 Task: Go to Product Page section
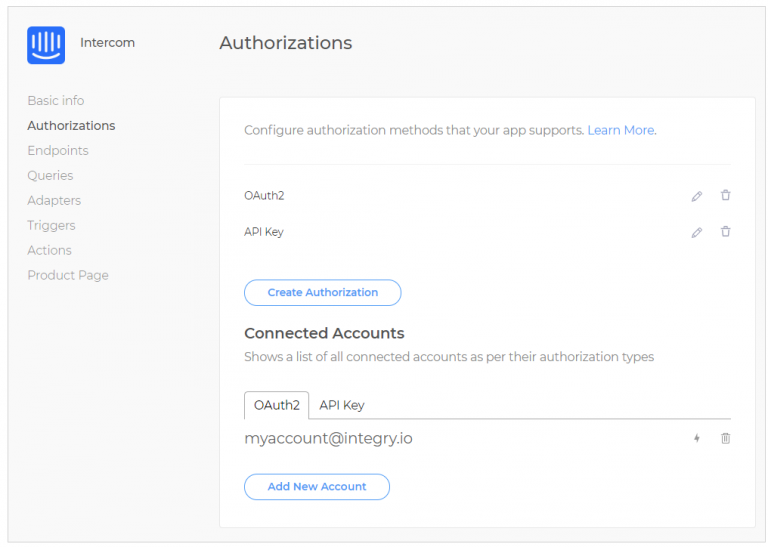(68, 275)
